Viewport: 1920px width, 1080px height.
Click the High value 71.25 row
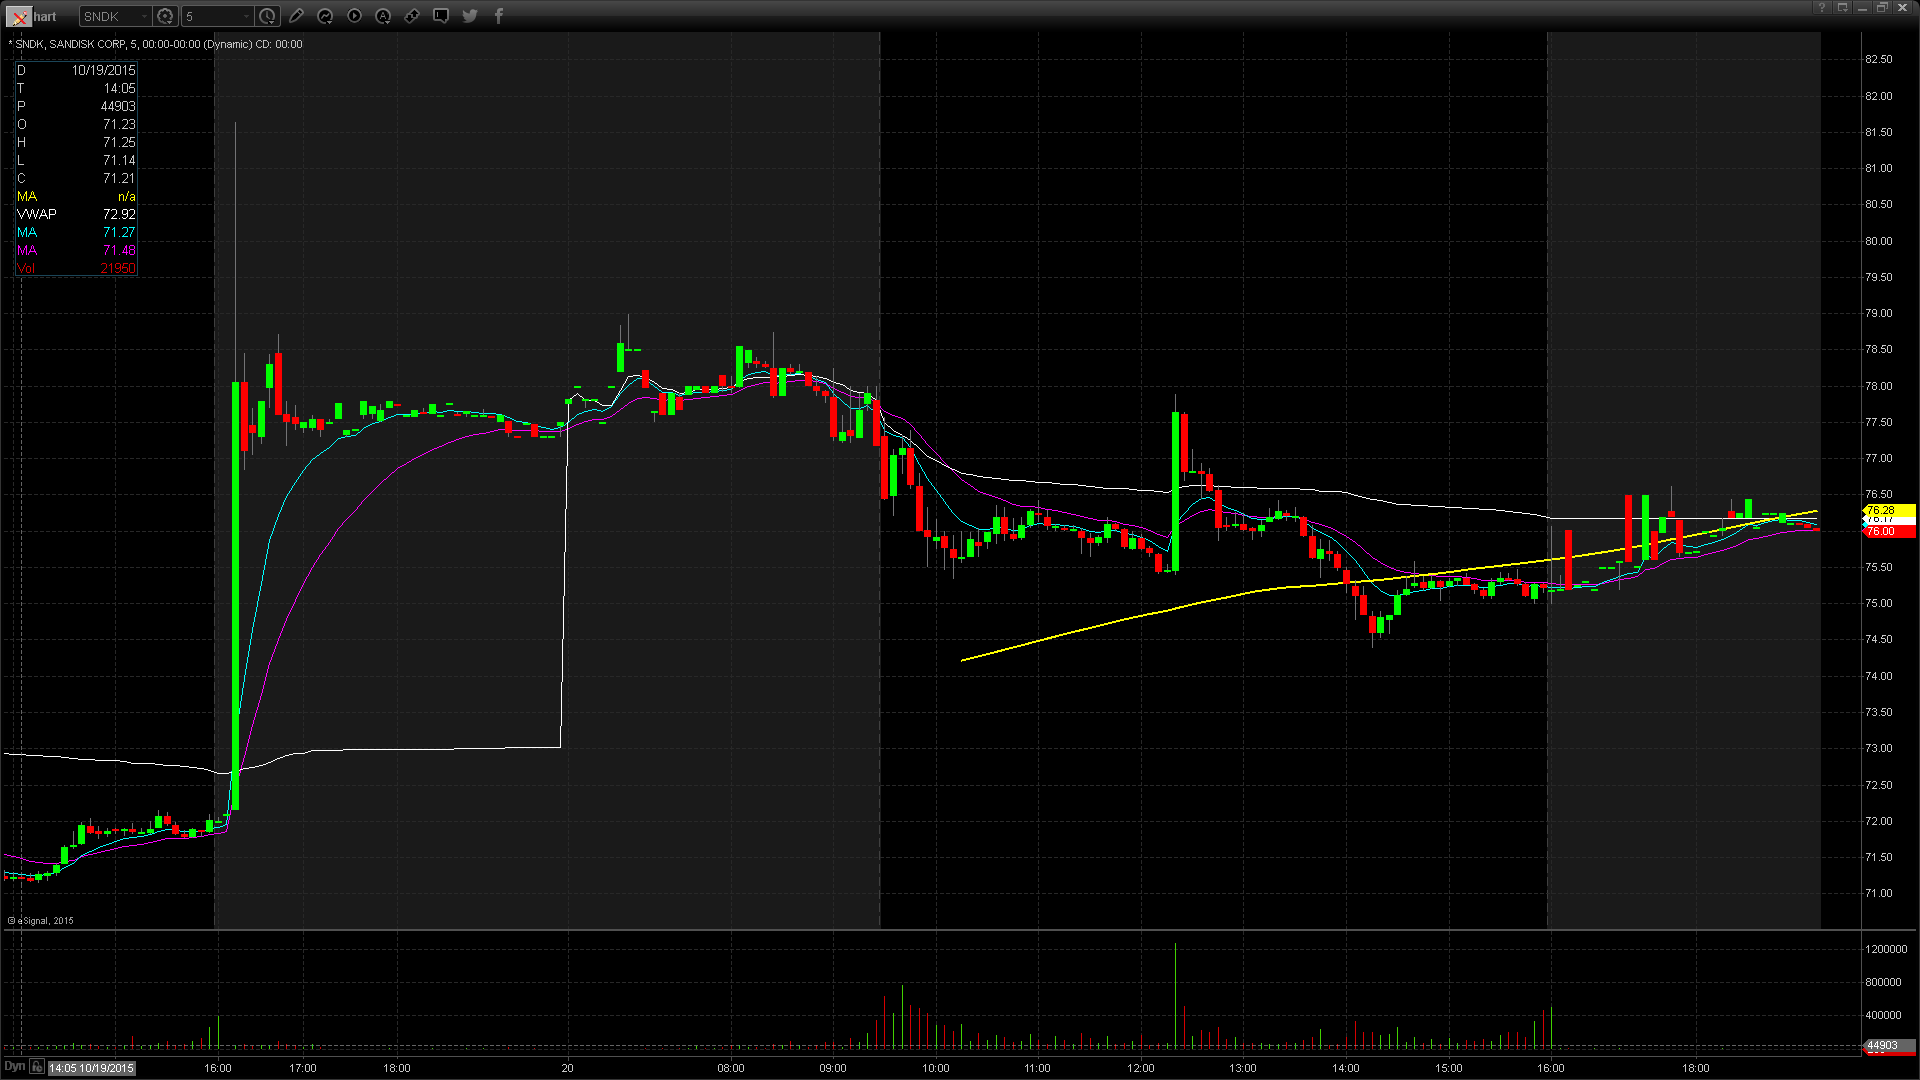pyautogui.click(x=76, y=142)
